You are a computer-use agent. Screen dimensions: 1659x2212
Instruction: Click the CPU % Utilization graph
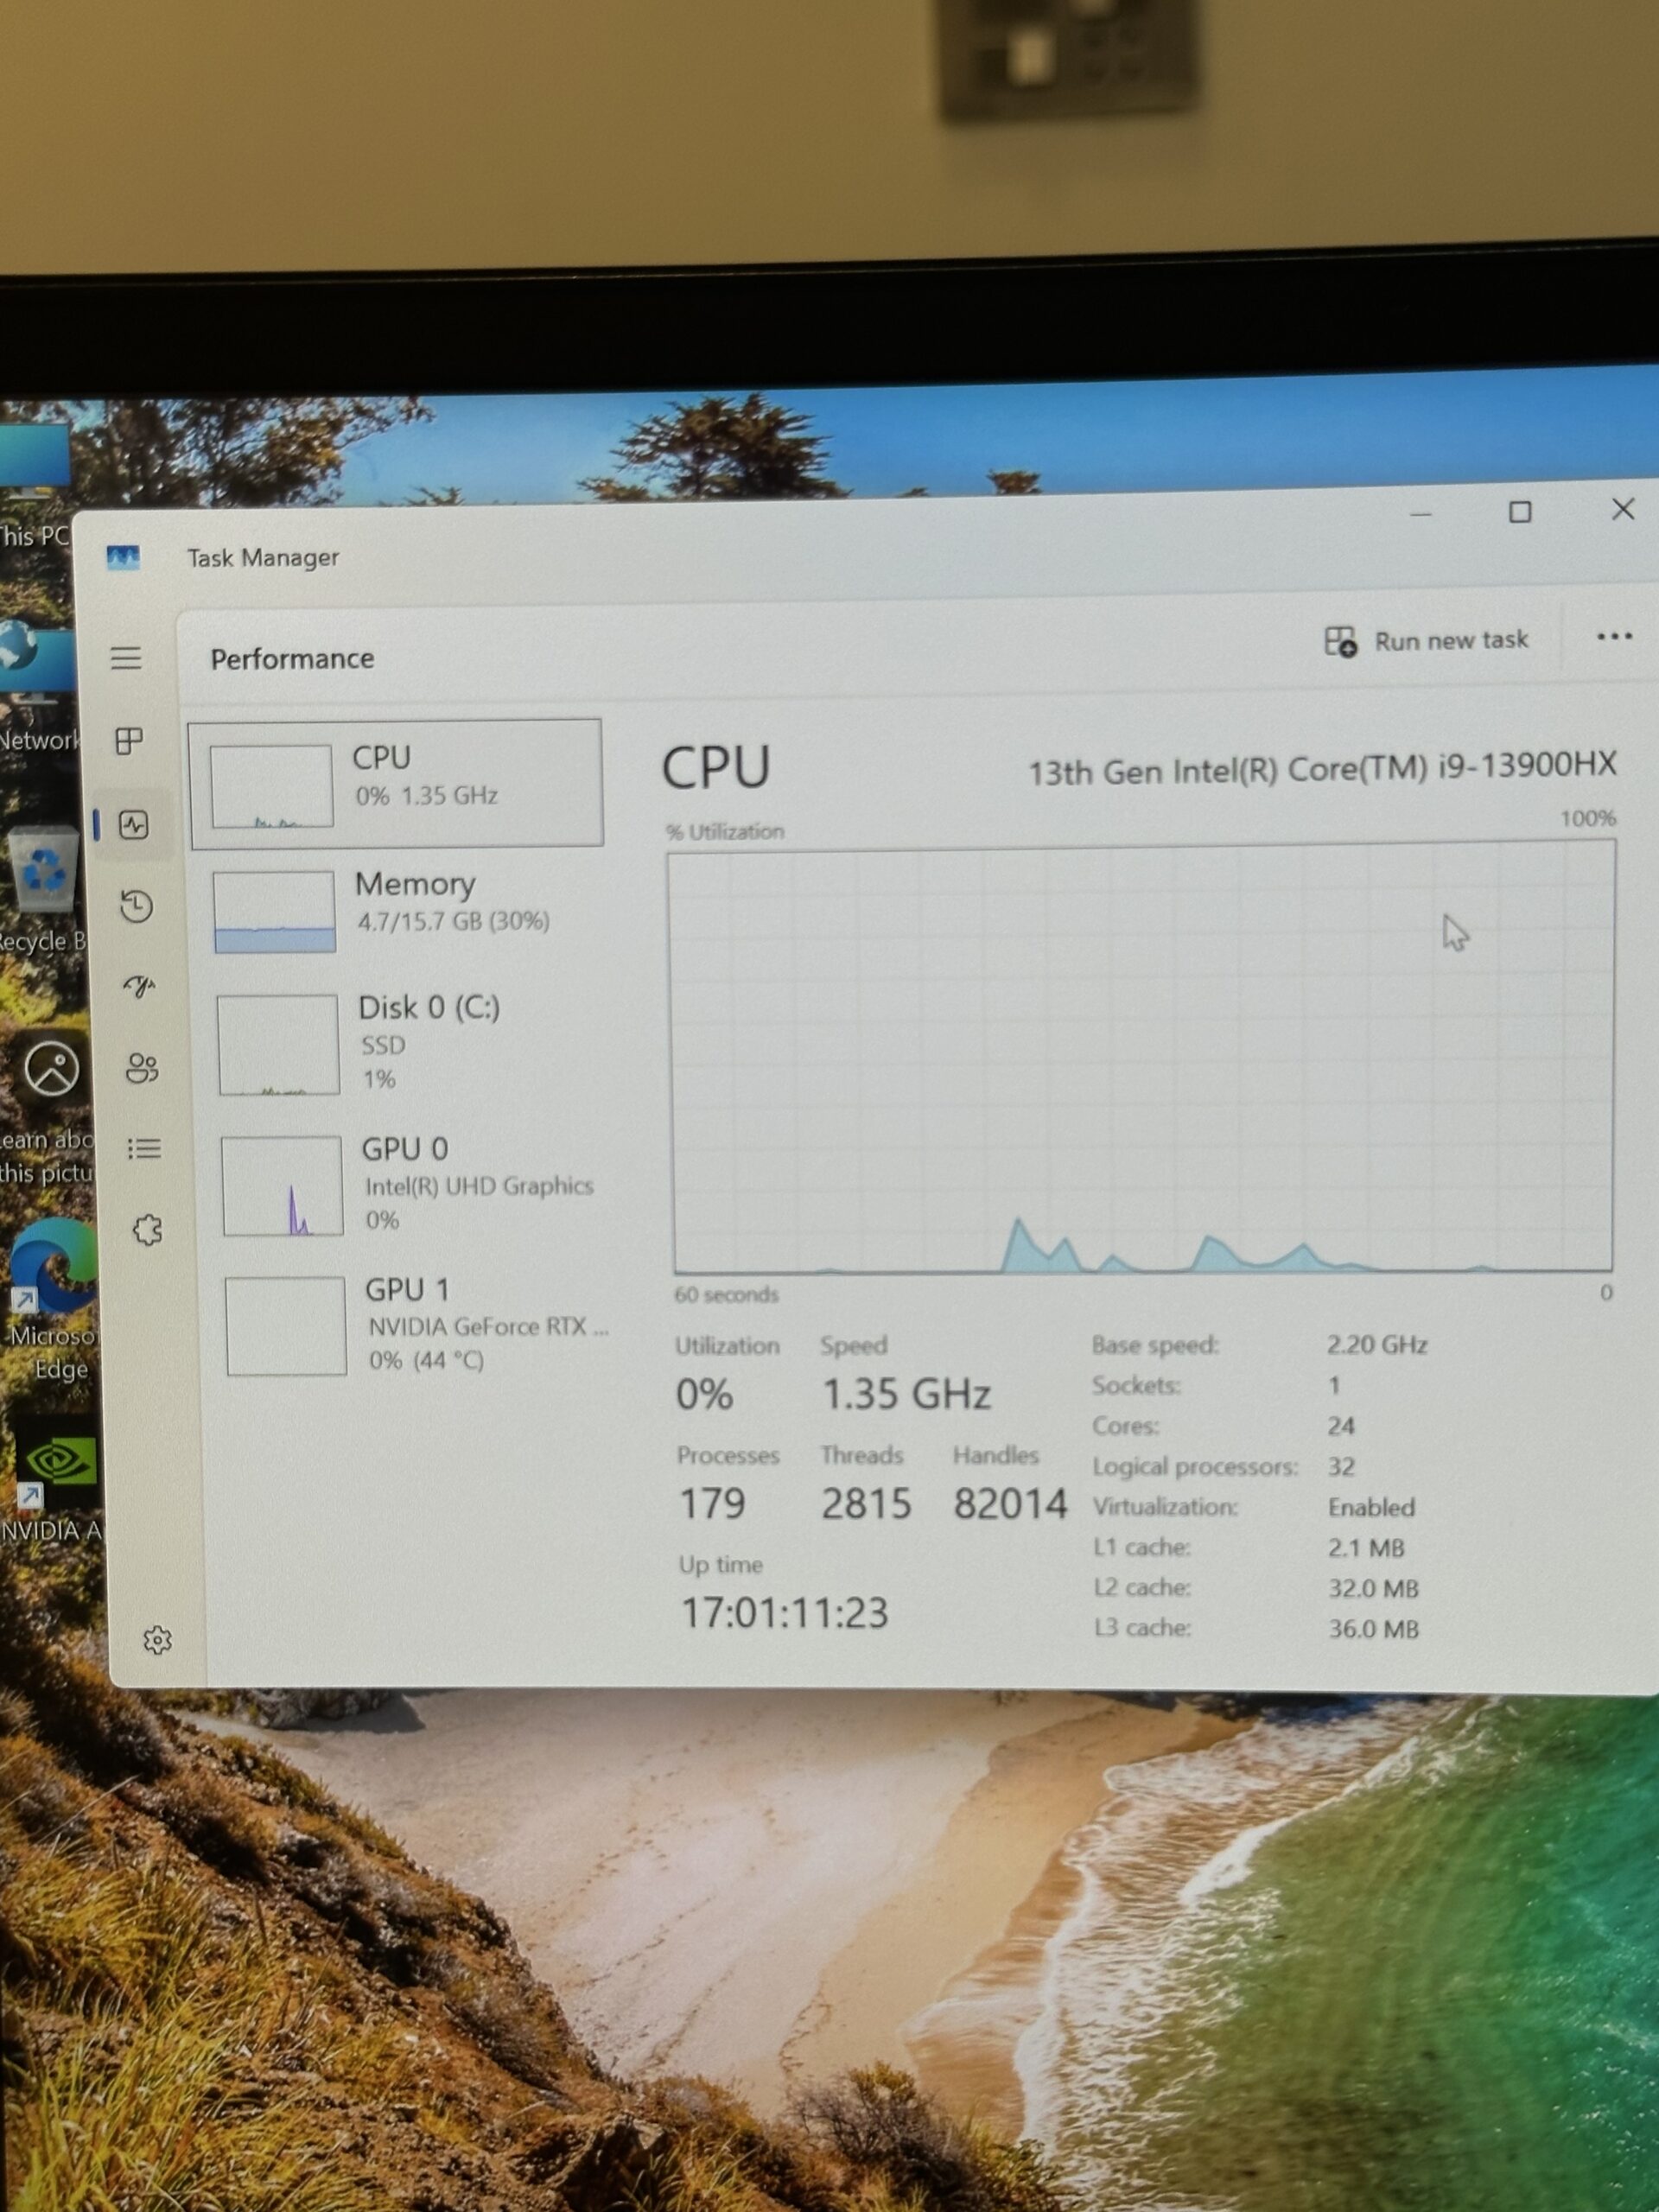click(1142, 1058)
